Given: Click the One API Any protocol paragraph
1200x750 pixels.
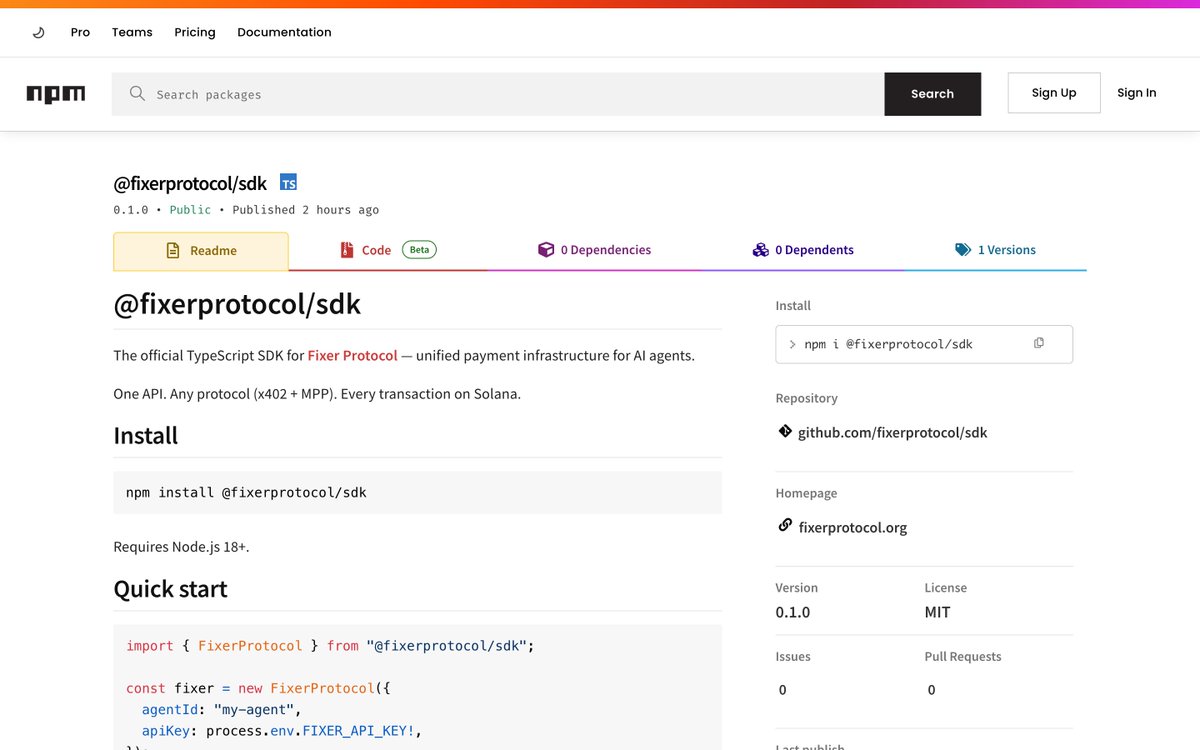Looking at the screenshot, I should coord(317,394).
